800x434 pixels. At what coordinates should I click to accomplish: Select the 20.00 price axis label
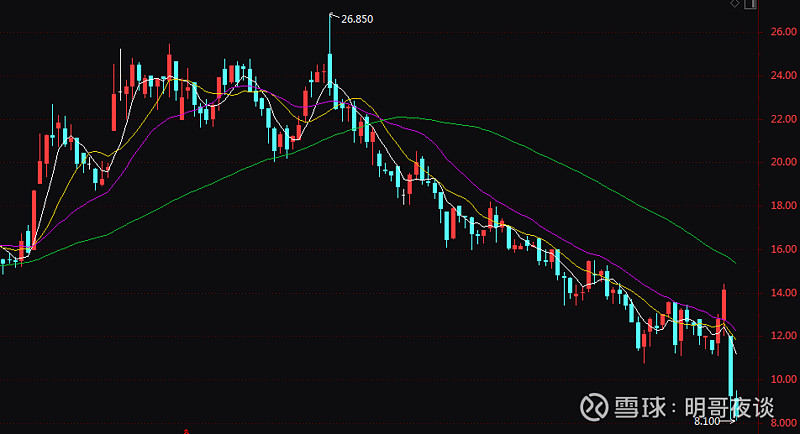click(784, 162)
